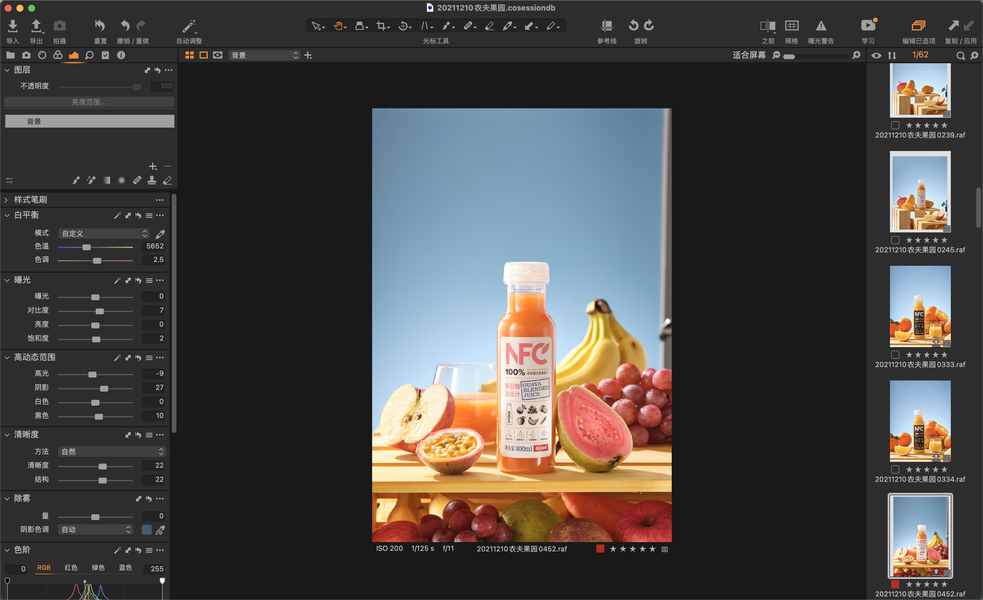This screenshot has width=983, height=600.
Task: Select the Erase Mask tool in Layers
Action: point(167,181)
